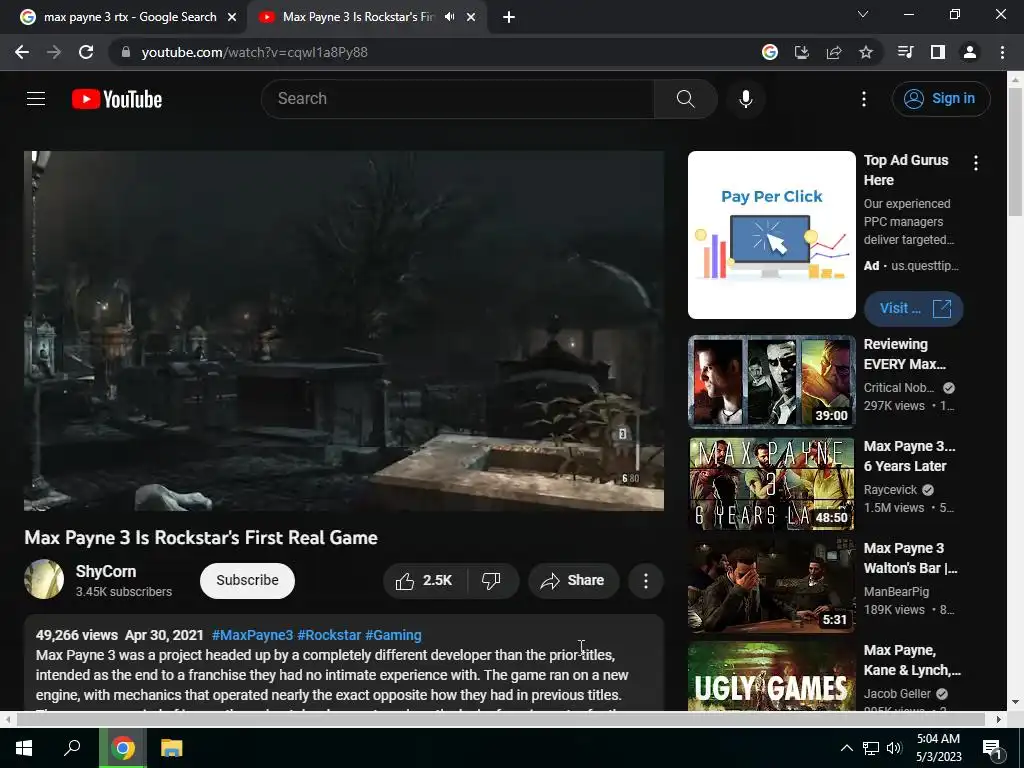1024x768 pixels.
Task: Focus the YouTube Search field
Action: click(x=458, y=99)
